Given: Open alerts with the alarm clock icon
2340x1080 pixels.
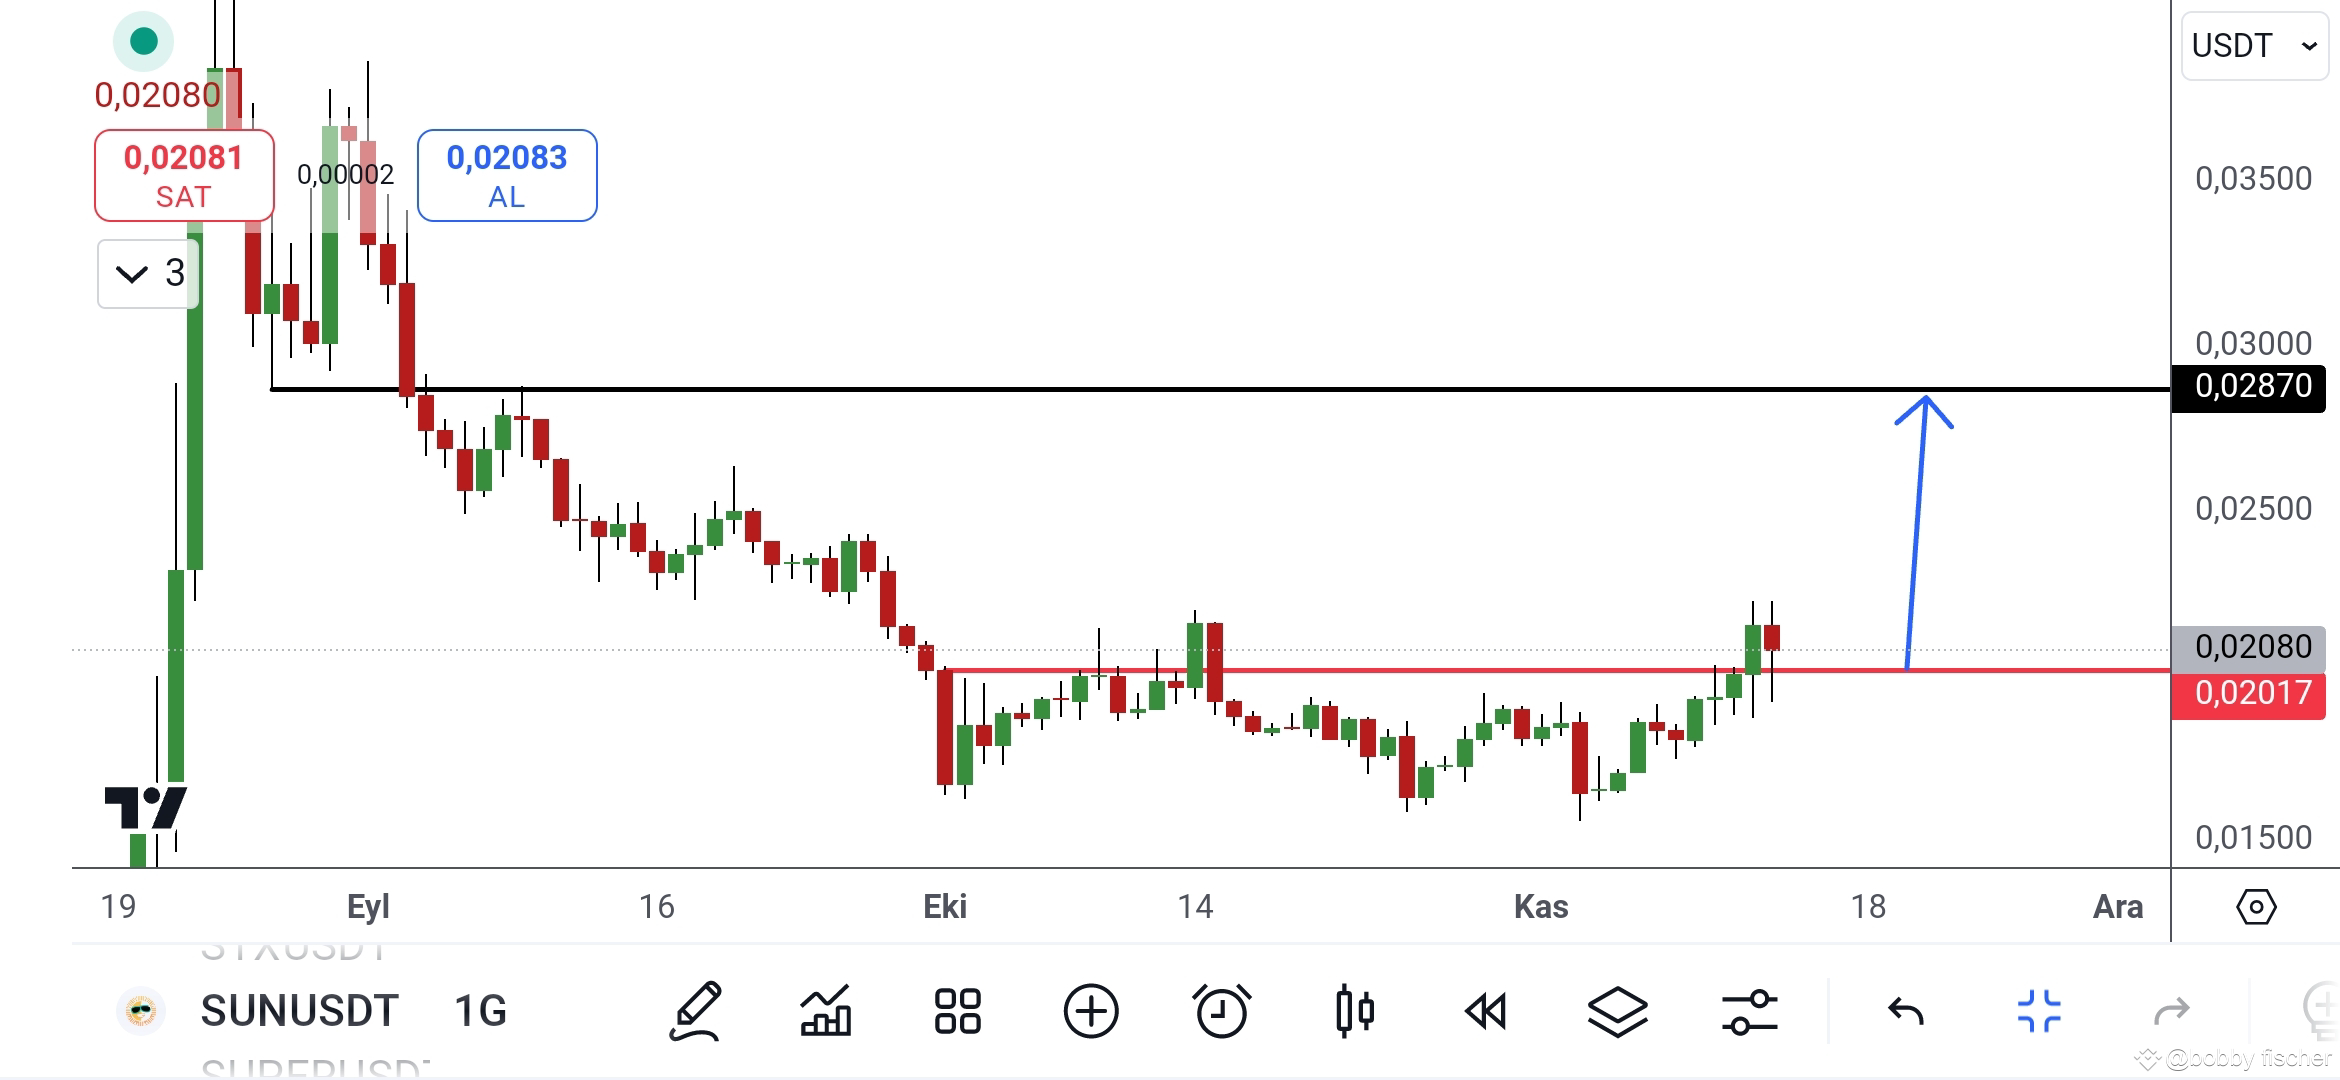Looking at the screenshot, I should [x=1224, y=1012].
